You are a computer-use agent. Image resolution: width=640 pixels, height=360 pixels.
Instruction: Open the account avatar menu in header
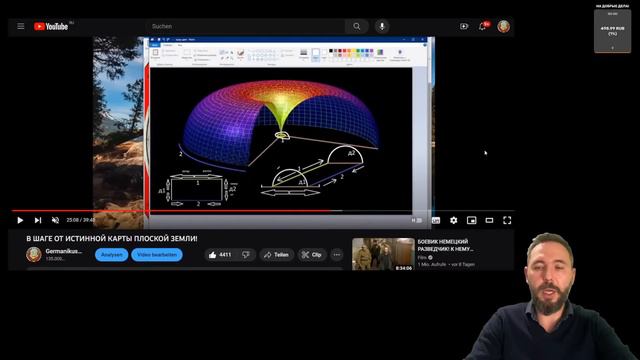click(504, 26)
